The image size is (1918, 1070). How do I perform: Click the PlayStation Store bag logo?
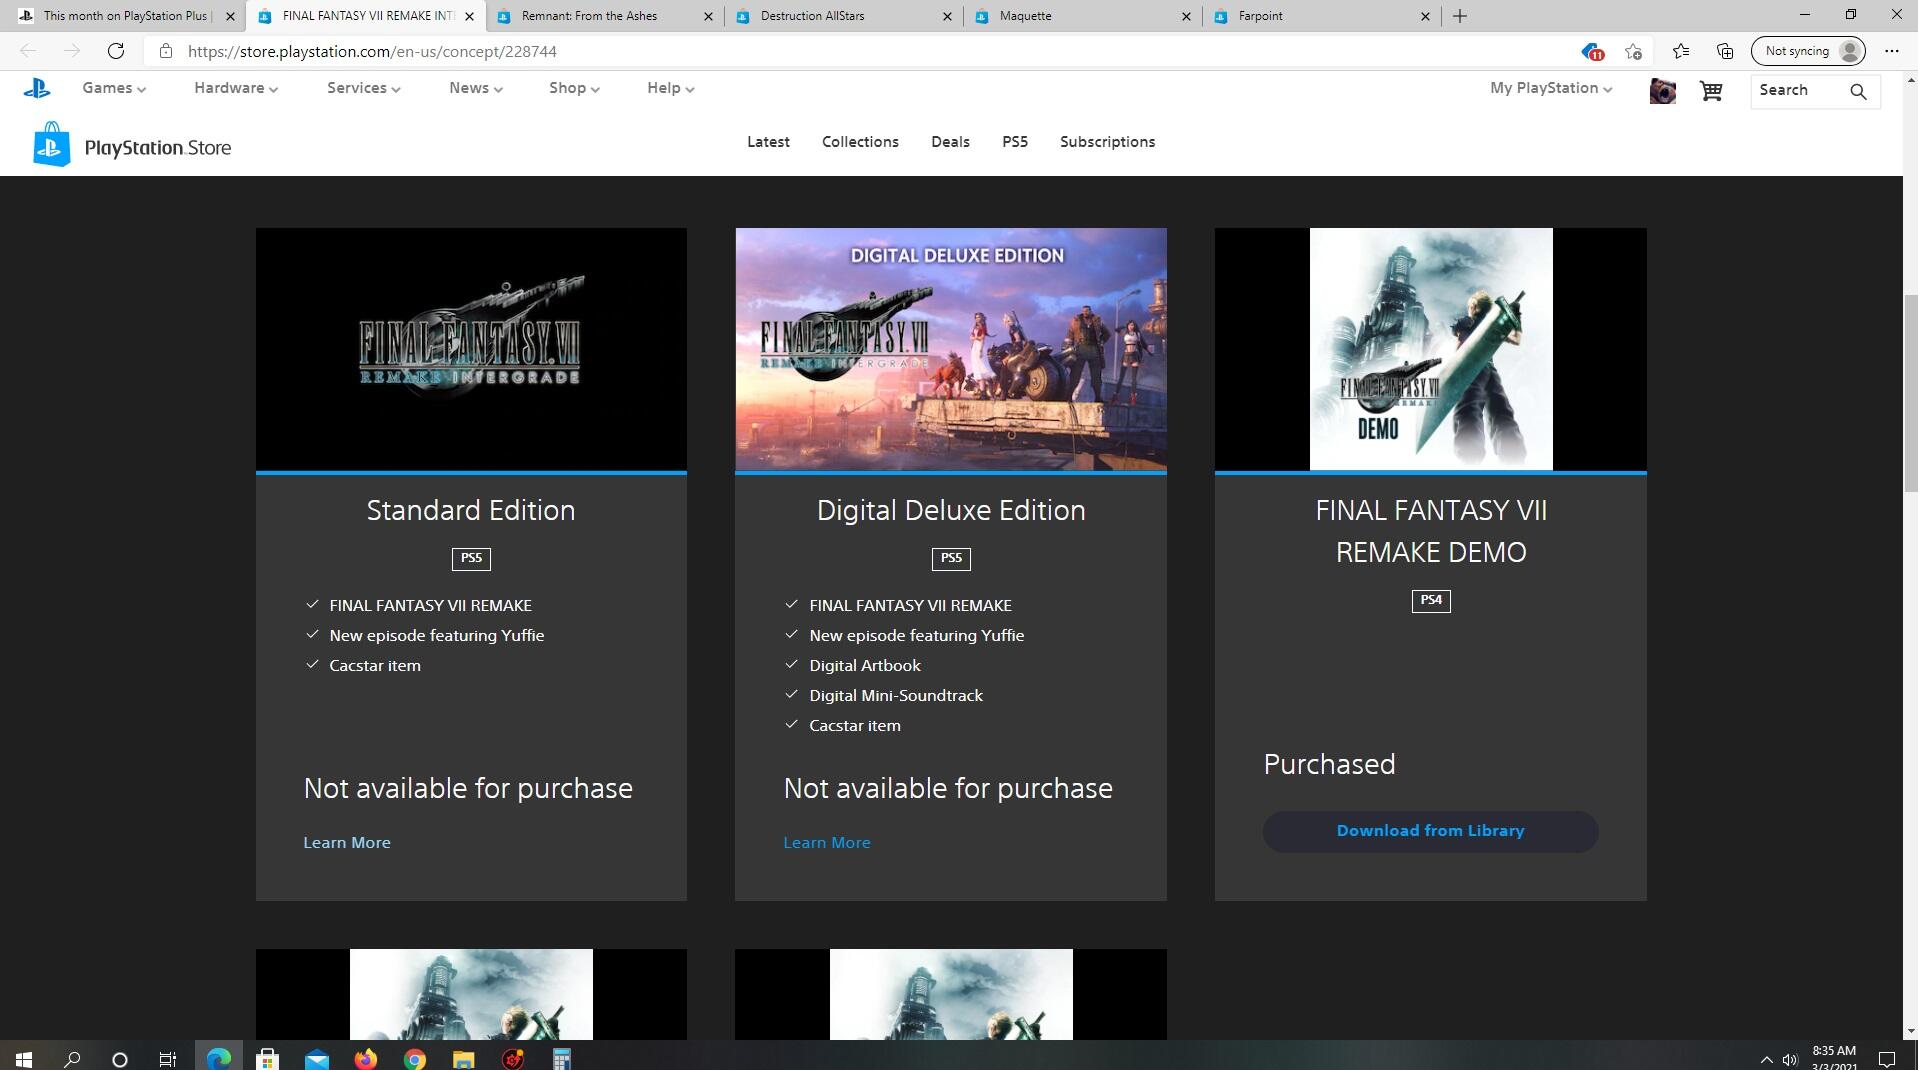(52, 145)
